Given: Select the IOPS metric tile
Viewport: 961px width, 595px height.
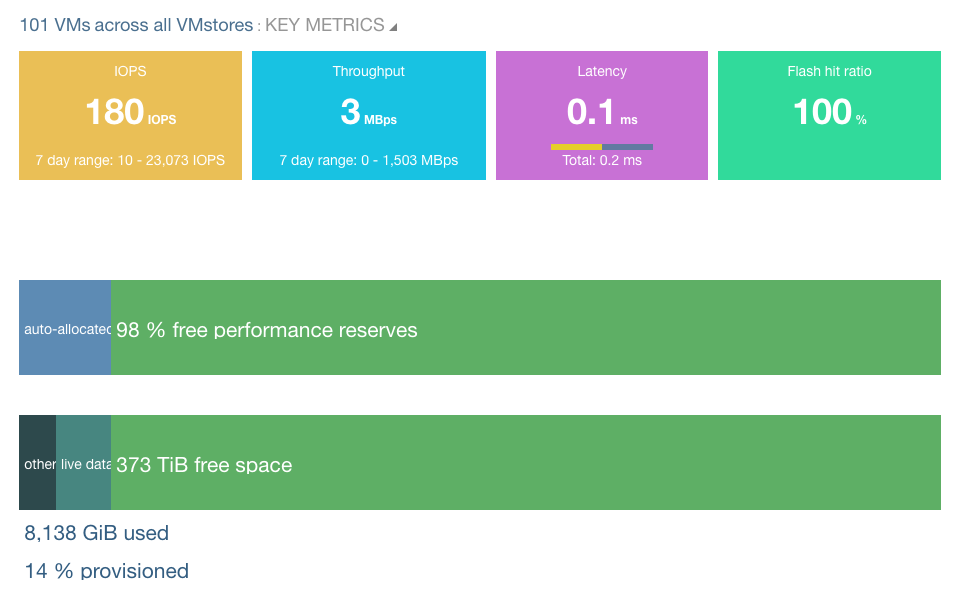Looking at the screenshot, I should [x=130, y=114].
